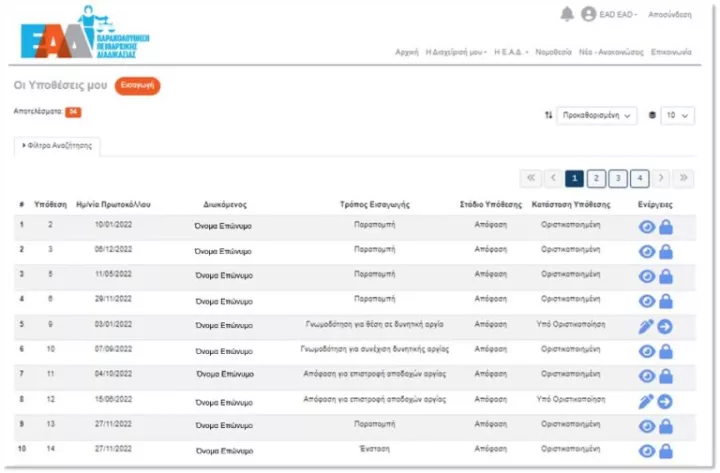This screenshot has height=473, width=720.
Task: Open the rows-per-page dropdown showing 10
Action: pyautogui.click(x=677, y=116)
